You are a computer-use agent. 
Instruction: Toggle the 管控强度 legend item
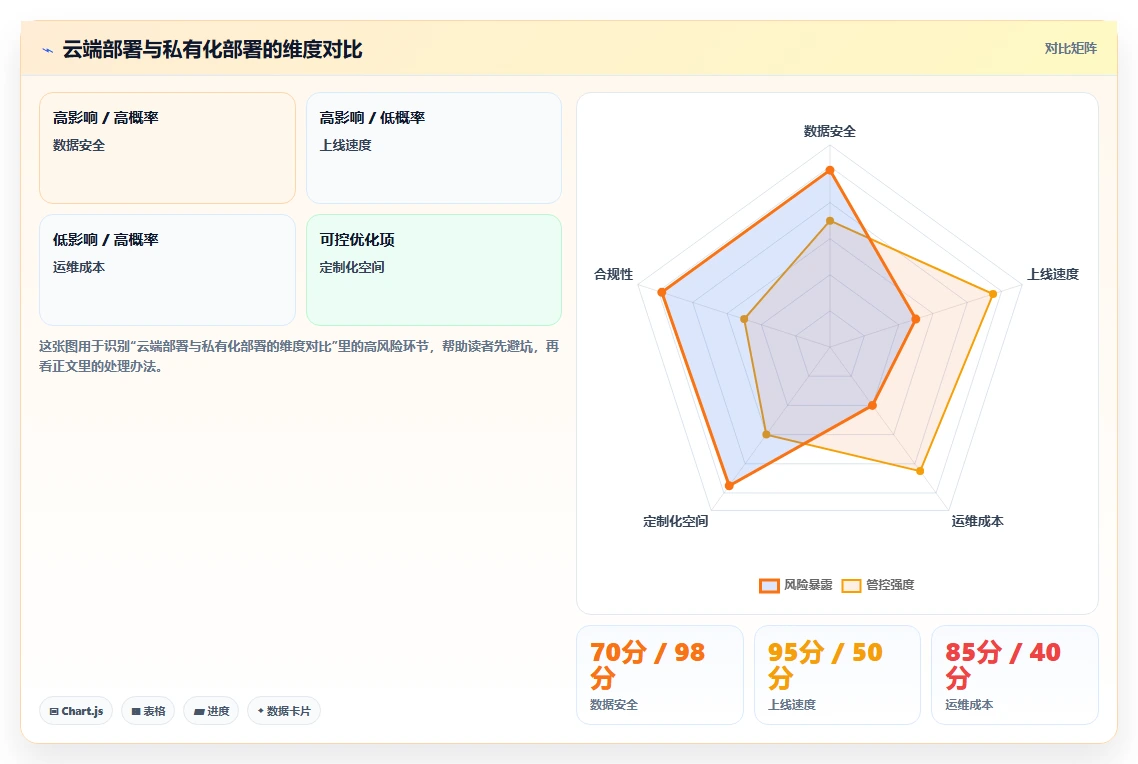point(878,585)
